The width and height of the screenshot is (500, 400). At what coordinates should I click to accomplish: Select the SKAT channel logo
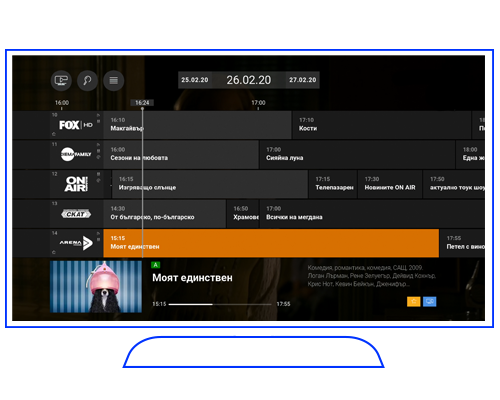point(76,214)
